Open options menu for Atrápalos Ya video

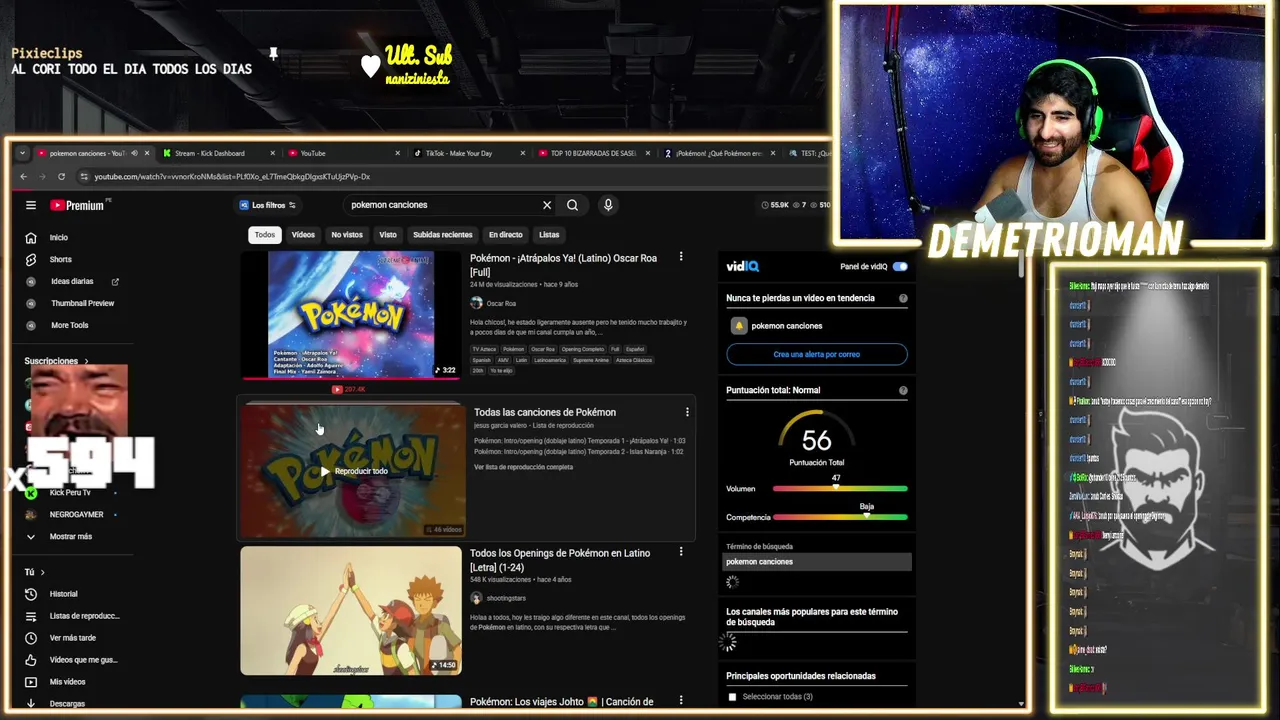[x=681, y=257]
